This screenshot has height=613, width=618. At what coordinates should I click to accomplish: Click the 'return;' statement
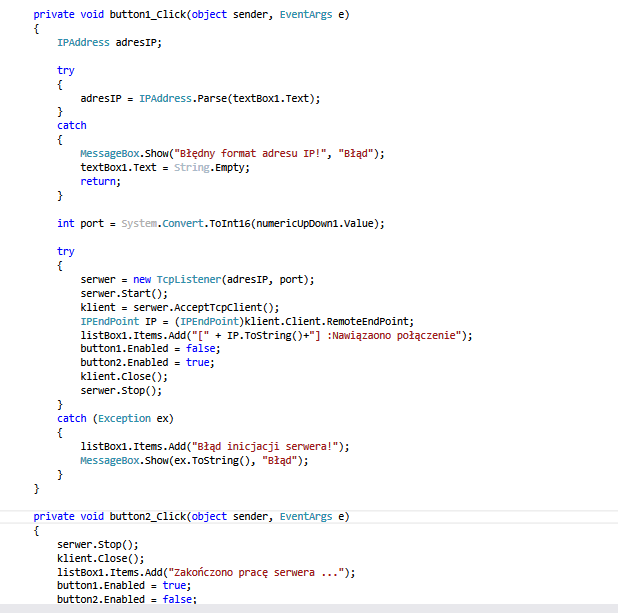point(101,181)
